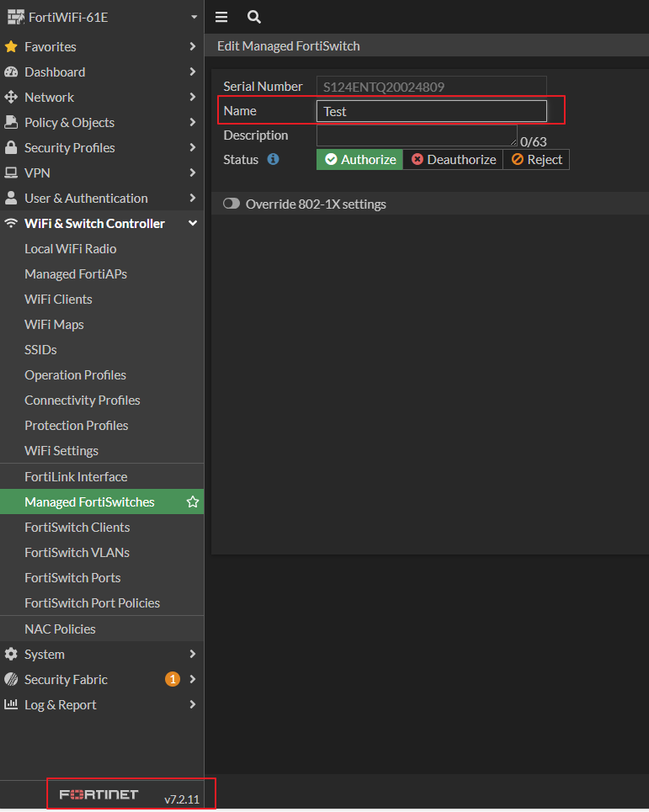Click the orange Security Fabric notification badge
The image size is (649, 812).
click(x=172, y=679)
